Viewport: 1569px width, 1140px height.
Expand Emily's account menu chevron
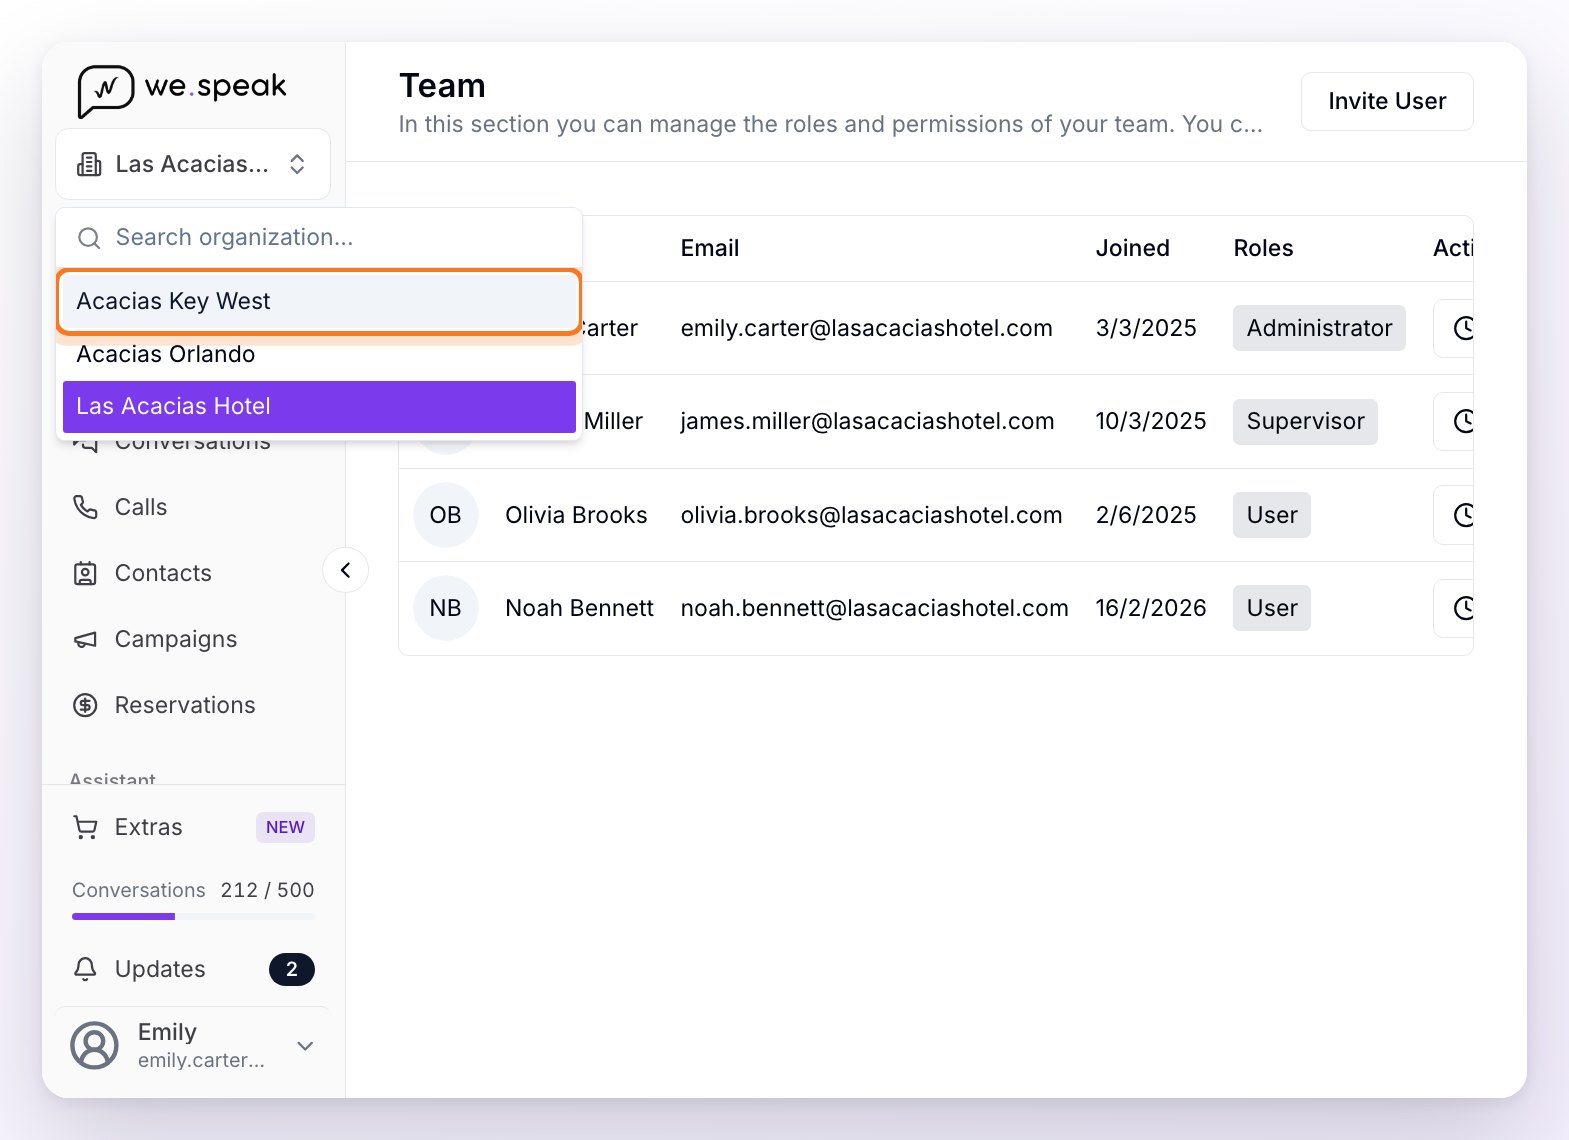306,1046
